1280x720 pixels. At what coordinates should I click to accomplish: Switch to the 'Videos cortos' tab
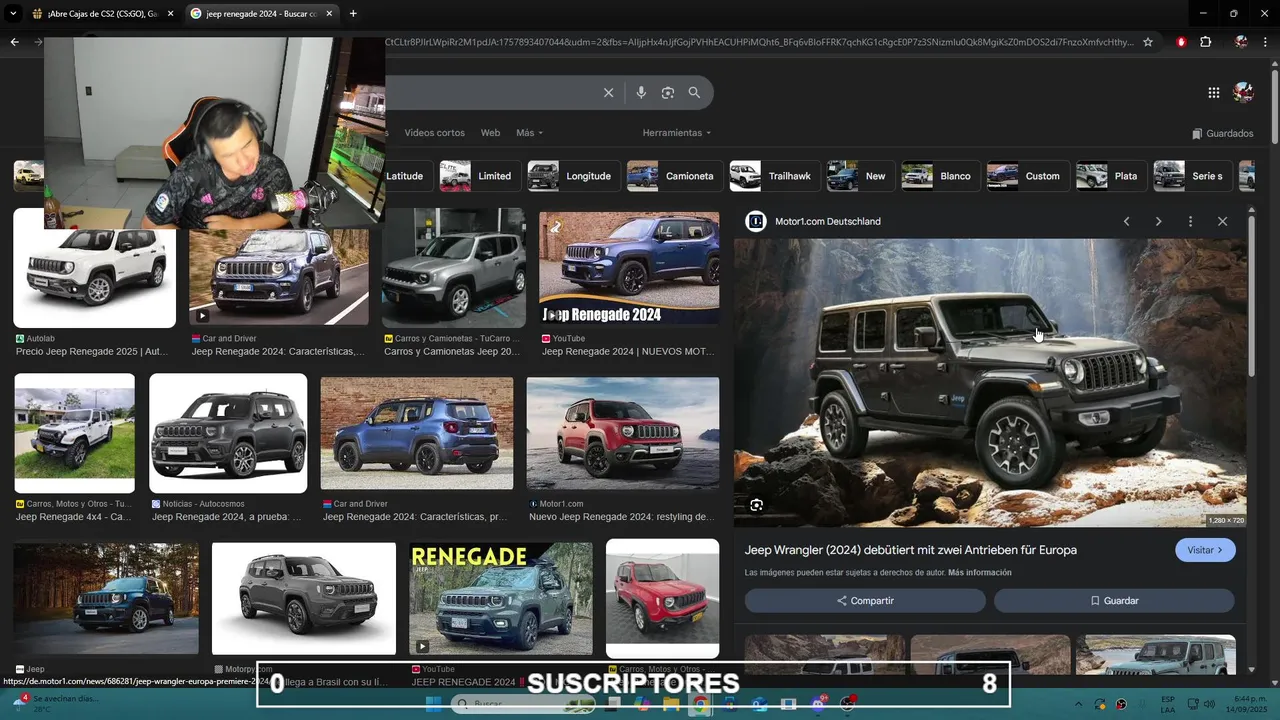(x=434, y=133)
